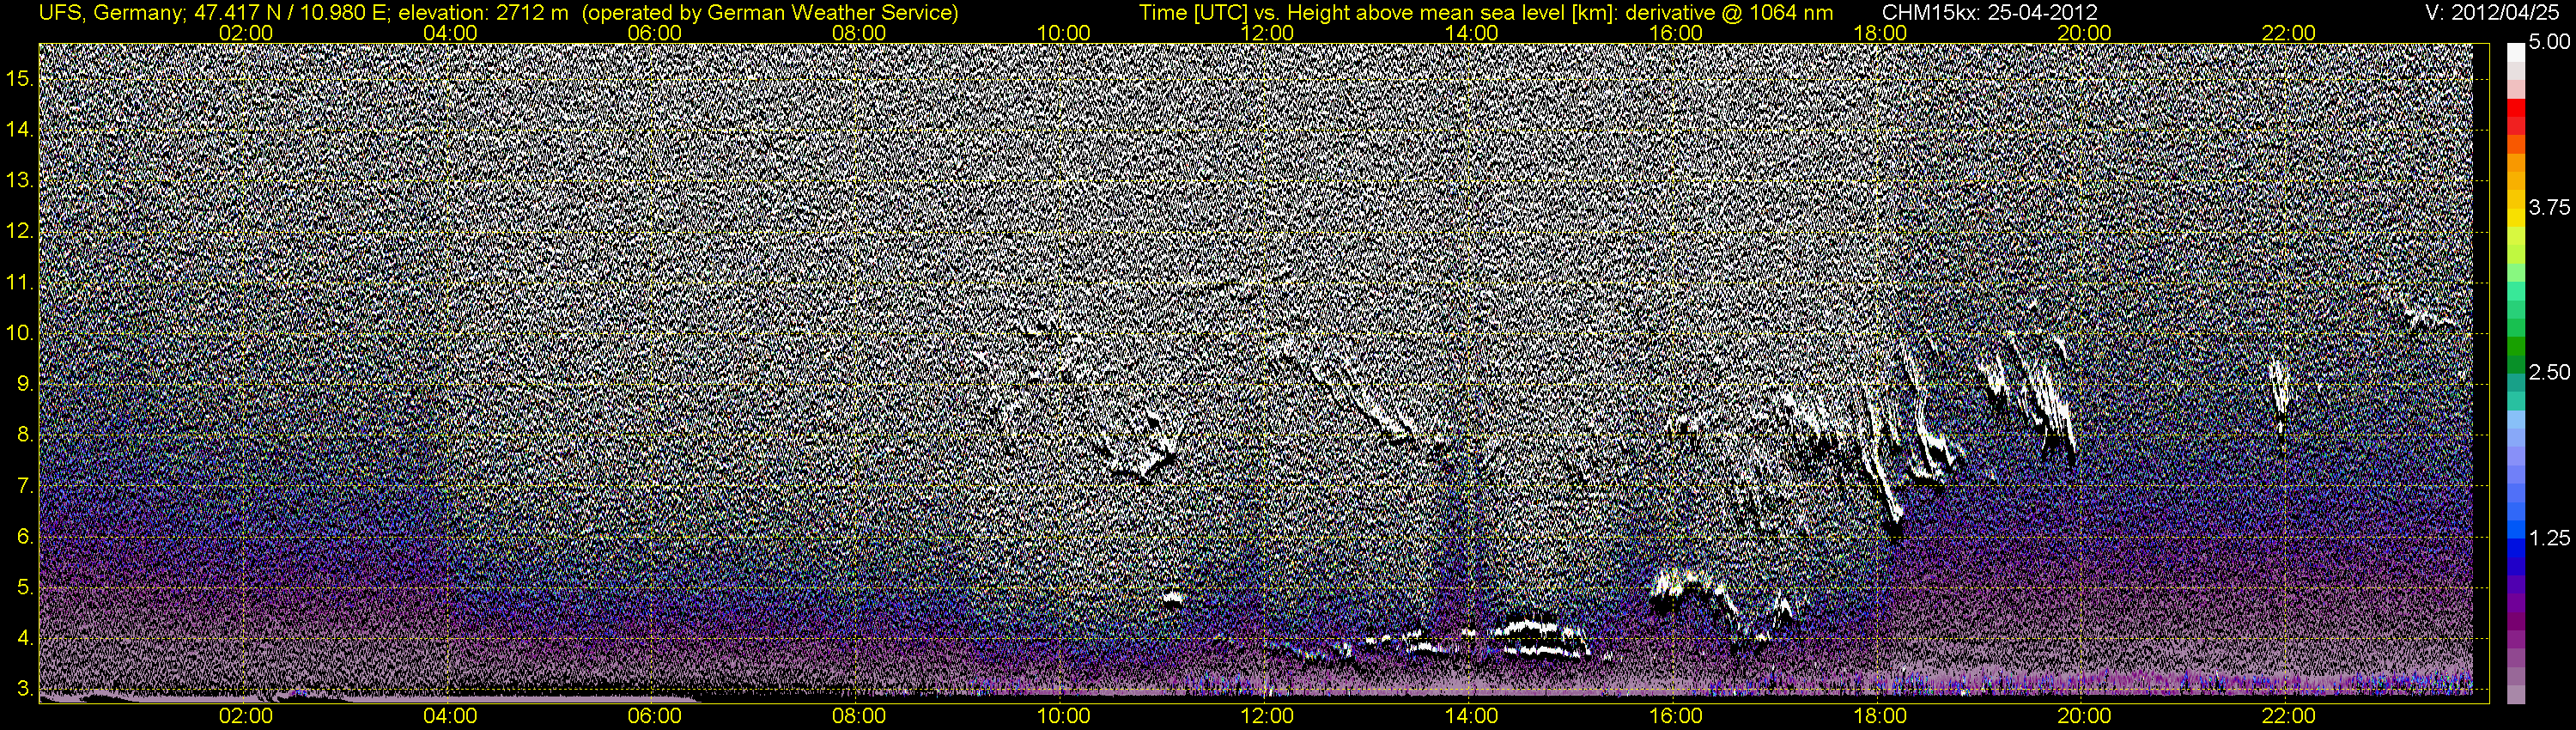Click the "5.00" colorbar scale value

pyautogui.click(x=2549, y=42)
